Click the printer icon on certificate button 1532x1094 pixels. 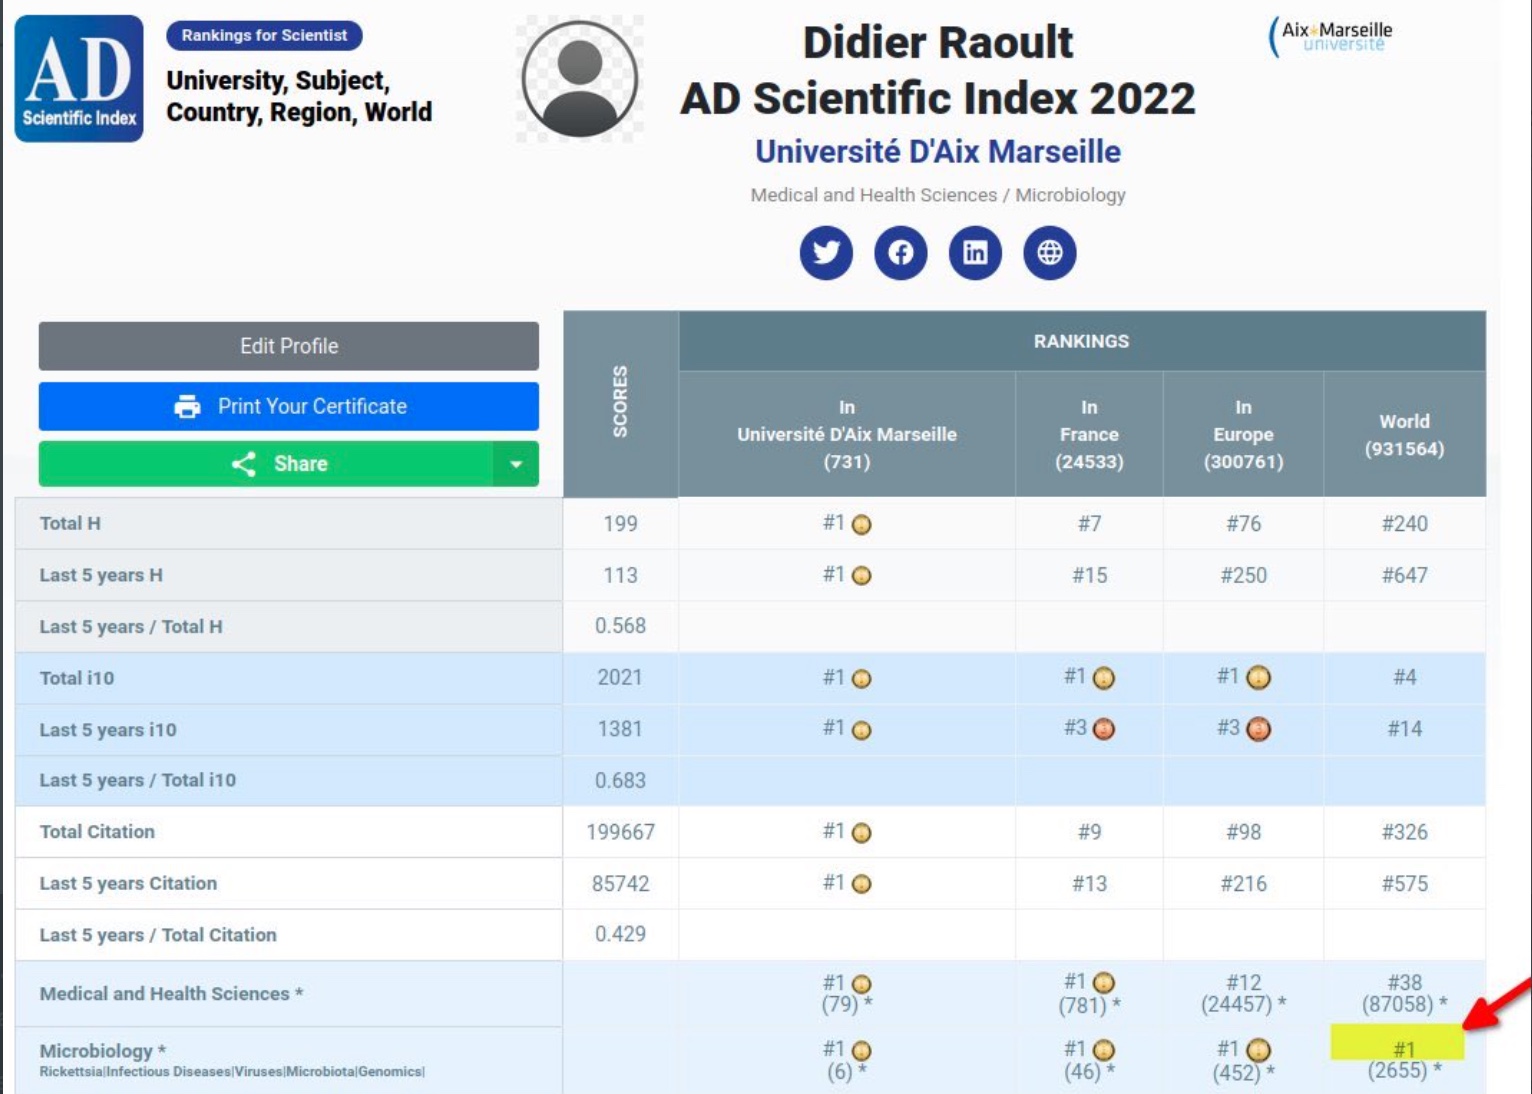tap(187, 407)
